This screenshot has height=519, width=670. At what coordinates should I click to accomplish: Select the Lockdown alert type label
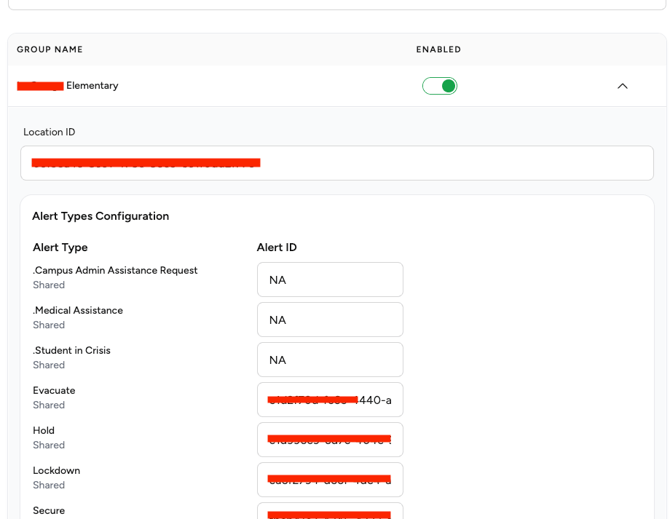click(x=56, y=470)
